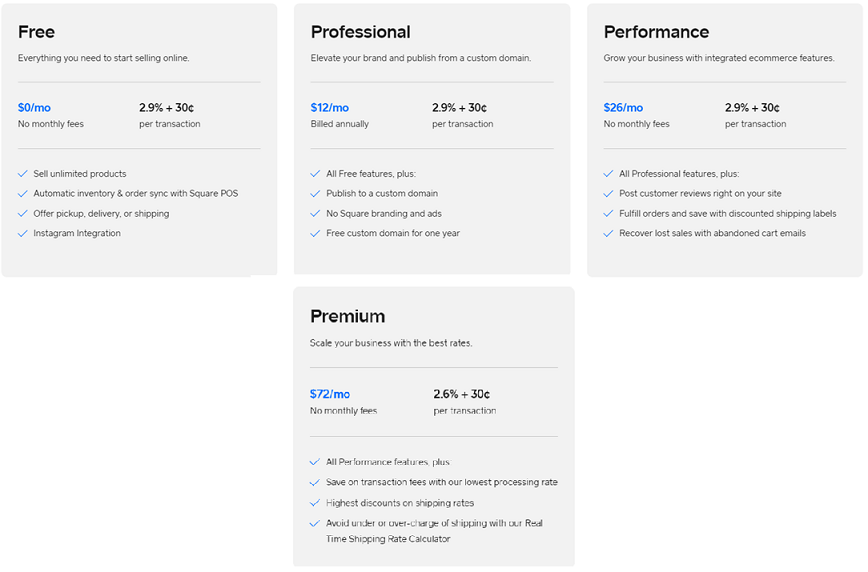868x572 pixels.
Task: Click checkmark next to Instagram Integration
Action: (23, 234)
